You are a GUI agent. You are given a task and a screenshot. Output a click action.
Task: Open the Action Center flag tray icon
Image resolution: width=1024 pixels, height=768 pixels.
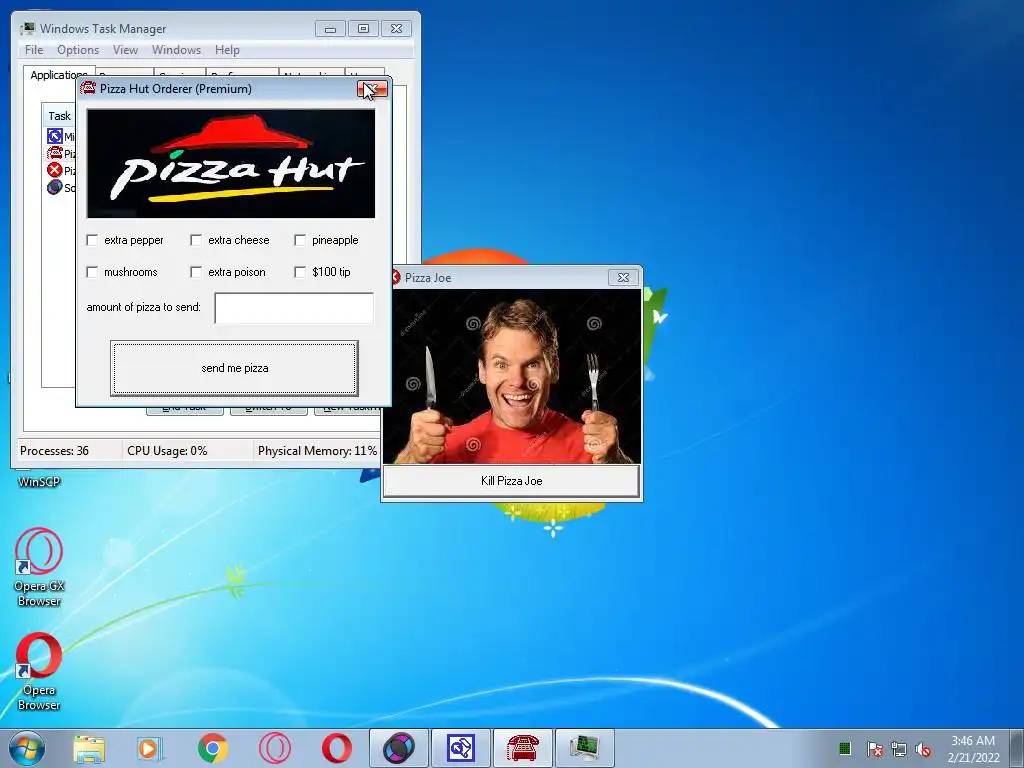tap(874, 749)
